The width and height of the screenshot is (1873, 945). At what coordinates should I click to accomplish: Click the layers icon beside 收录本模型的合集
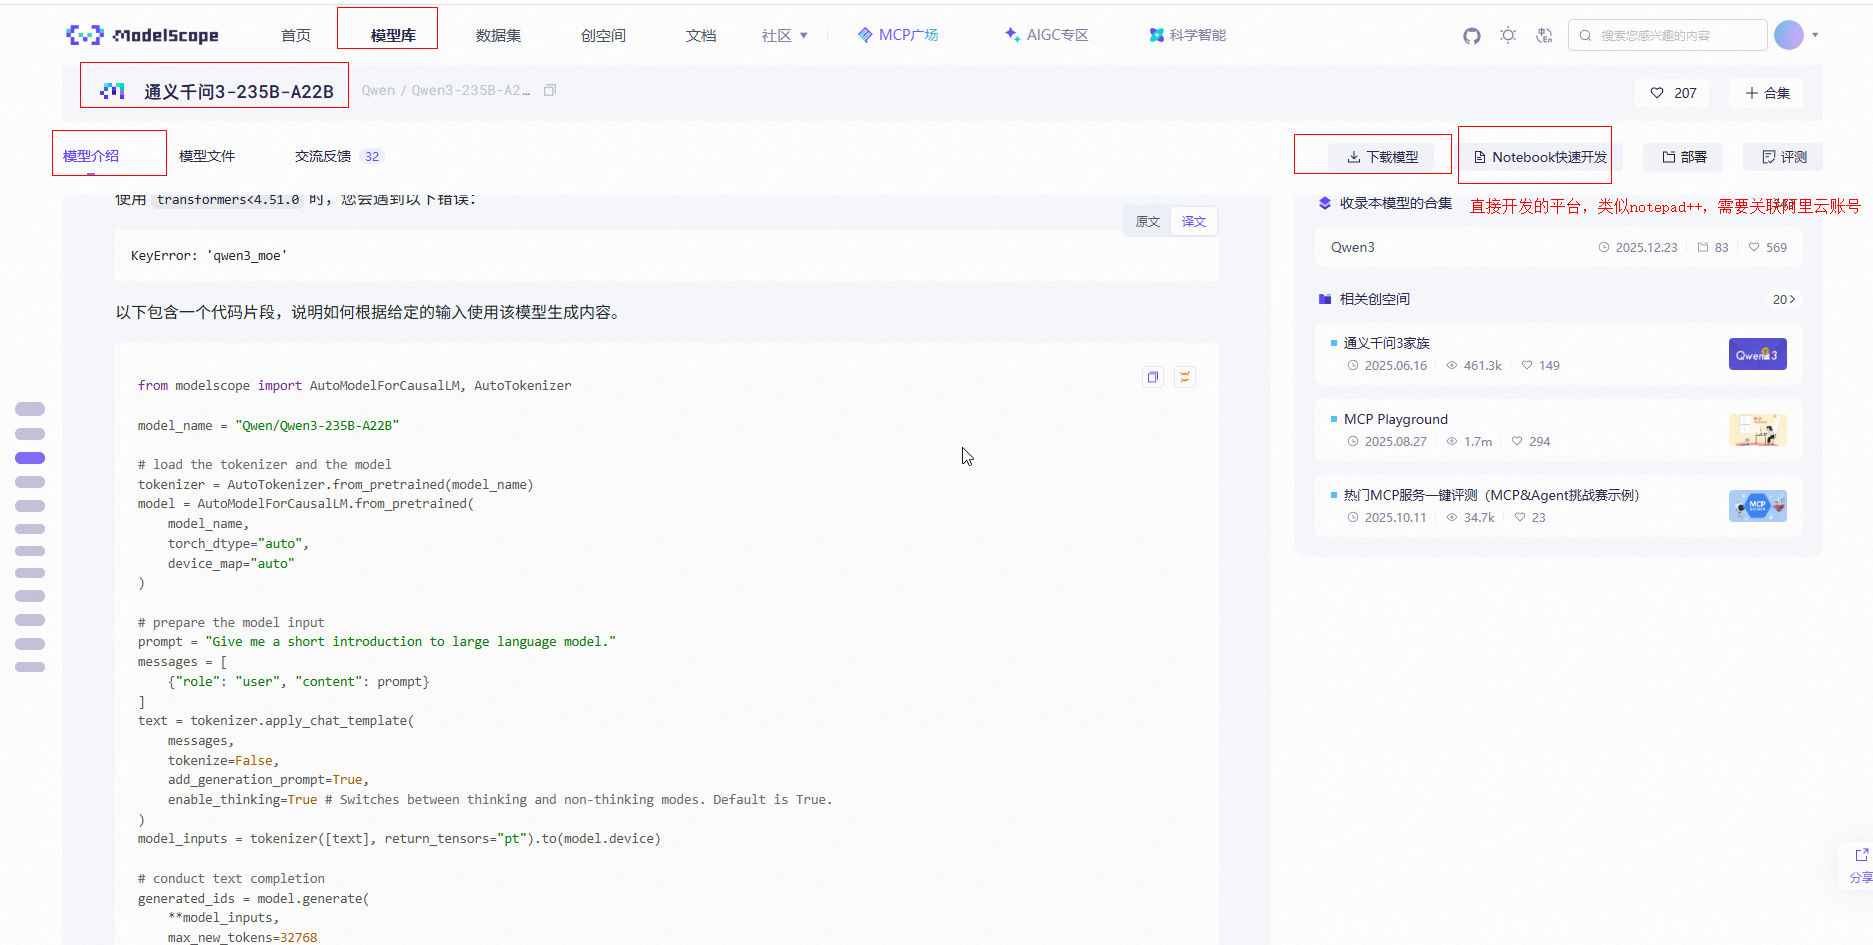point(1325,203)
